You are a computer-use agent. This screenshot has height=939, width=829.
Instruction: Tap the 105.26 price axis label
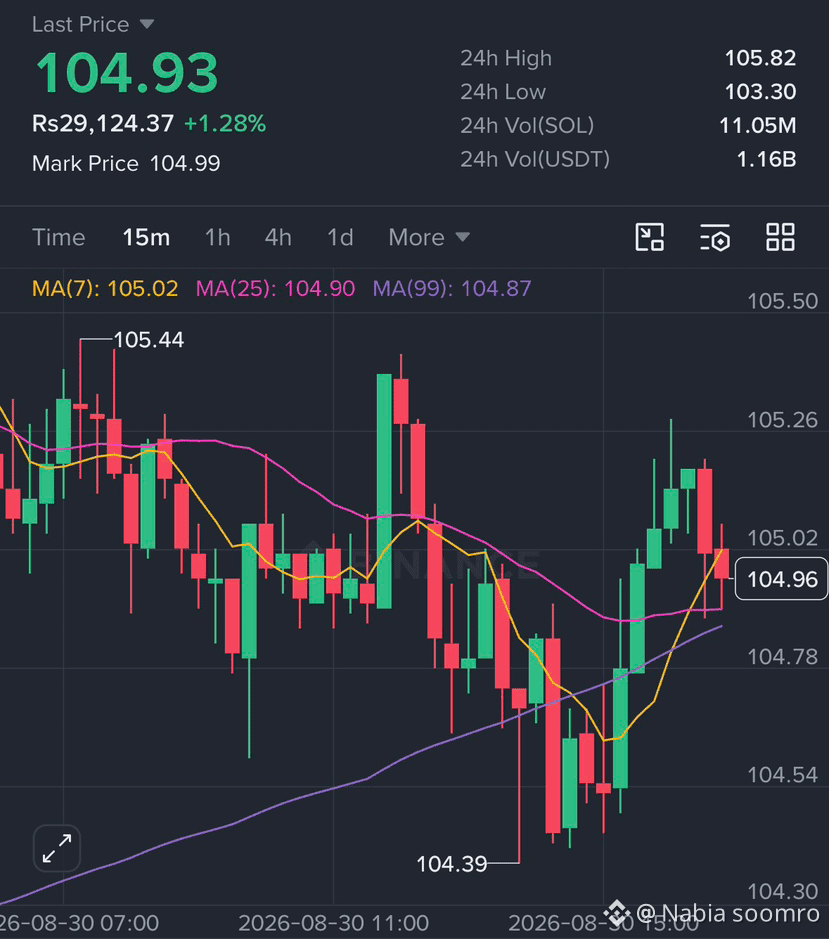[782, 420]
